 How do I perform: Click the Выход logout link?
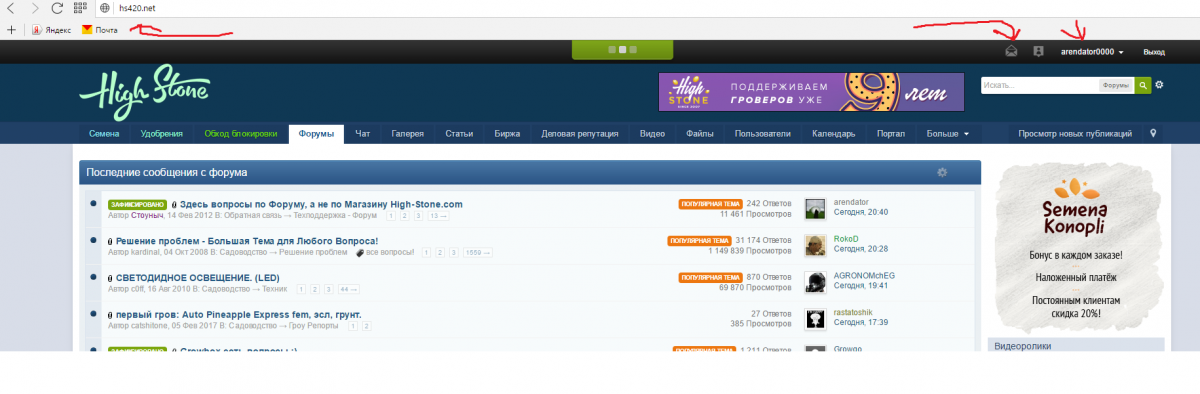point(1154,51)
